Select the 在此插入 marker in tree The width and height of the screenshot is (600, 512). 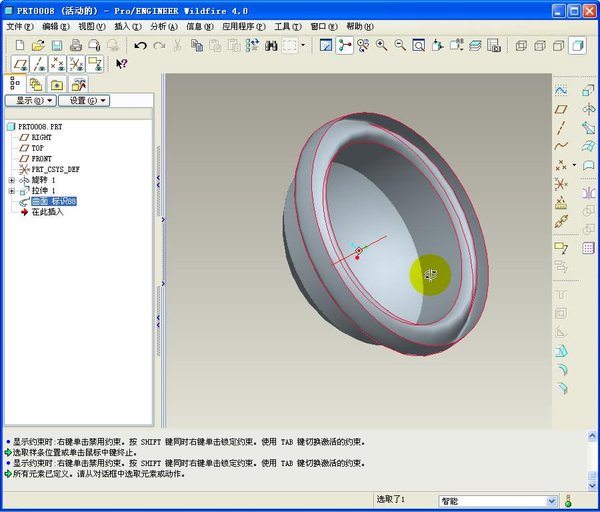[x=46, y=212]
